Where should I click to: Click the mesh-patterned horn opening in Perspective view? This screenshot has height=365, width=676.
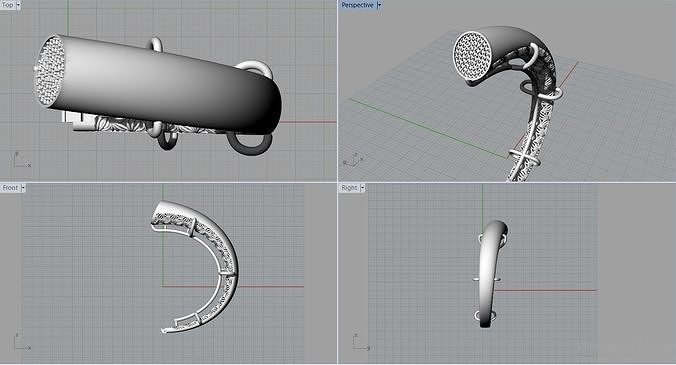point(473,55)
